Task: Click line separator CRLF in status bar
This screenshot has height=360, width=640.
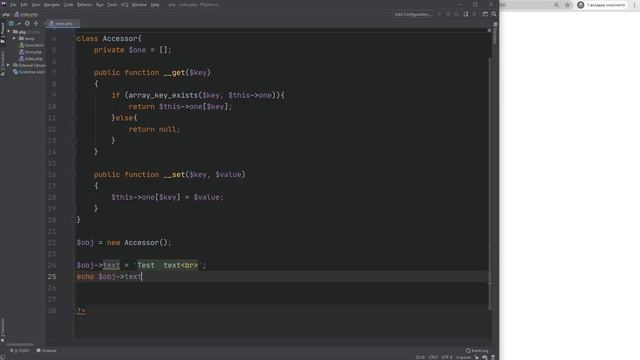Action: point(433,357)
